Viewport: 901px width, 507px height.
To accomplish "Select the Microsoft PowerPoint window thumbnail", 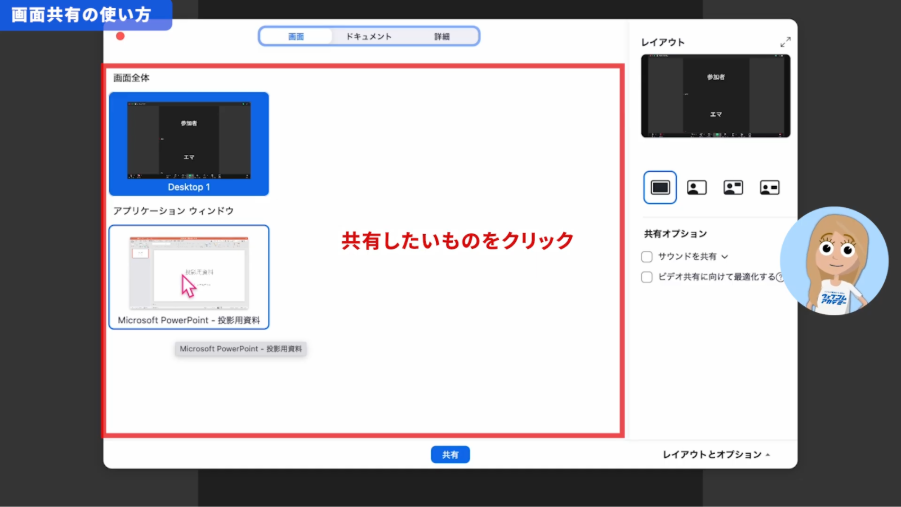I will [188, 277].
